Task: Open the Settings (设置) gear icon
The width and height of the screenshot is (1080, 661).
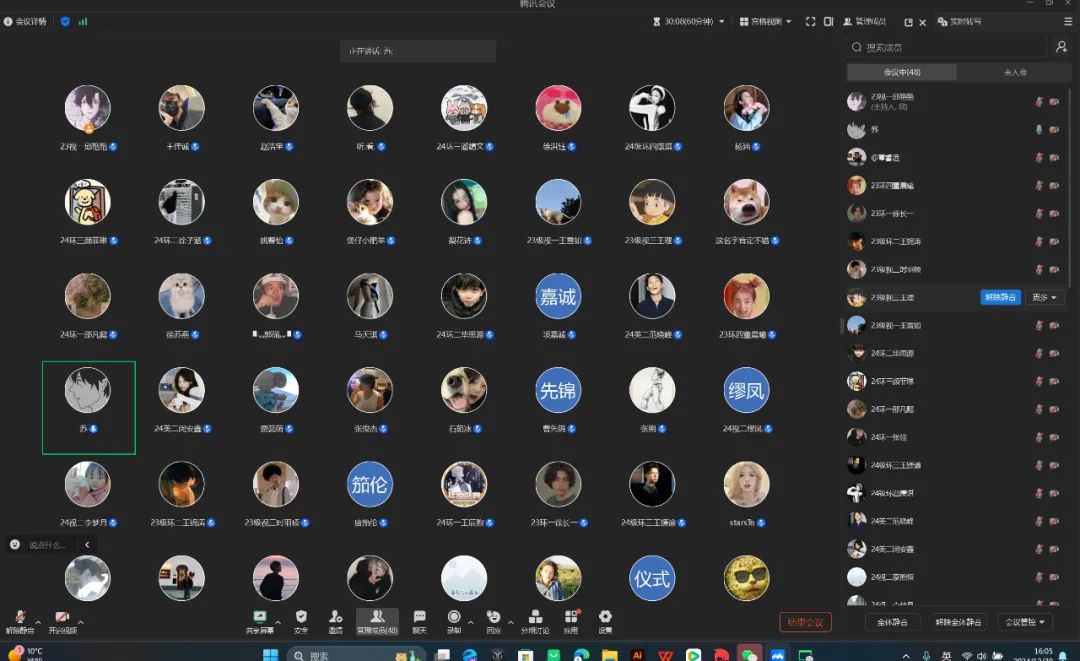Action: (x=605, y=618)
